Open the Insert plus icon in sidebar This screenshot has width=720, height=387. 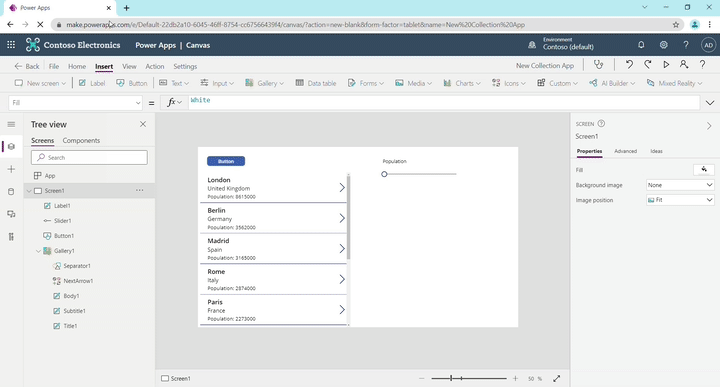(11, 169)
